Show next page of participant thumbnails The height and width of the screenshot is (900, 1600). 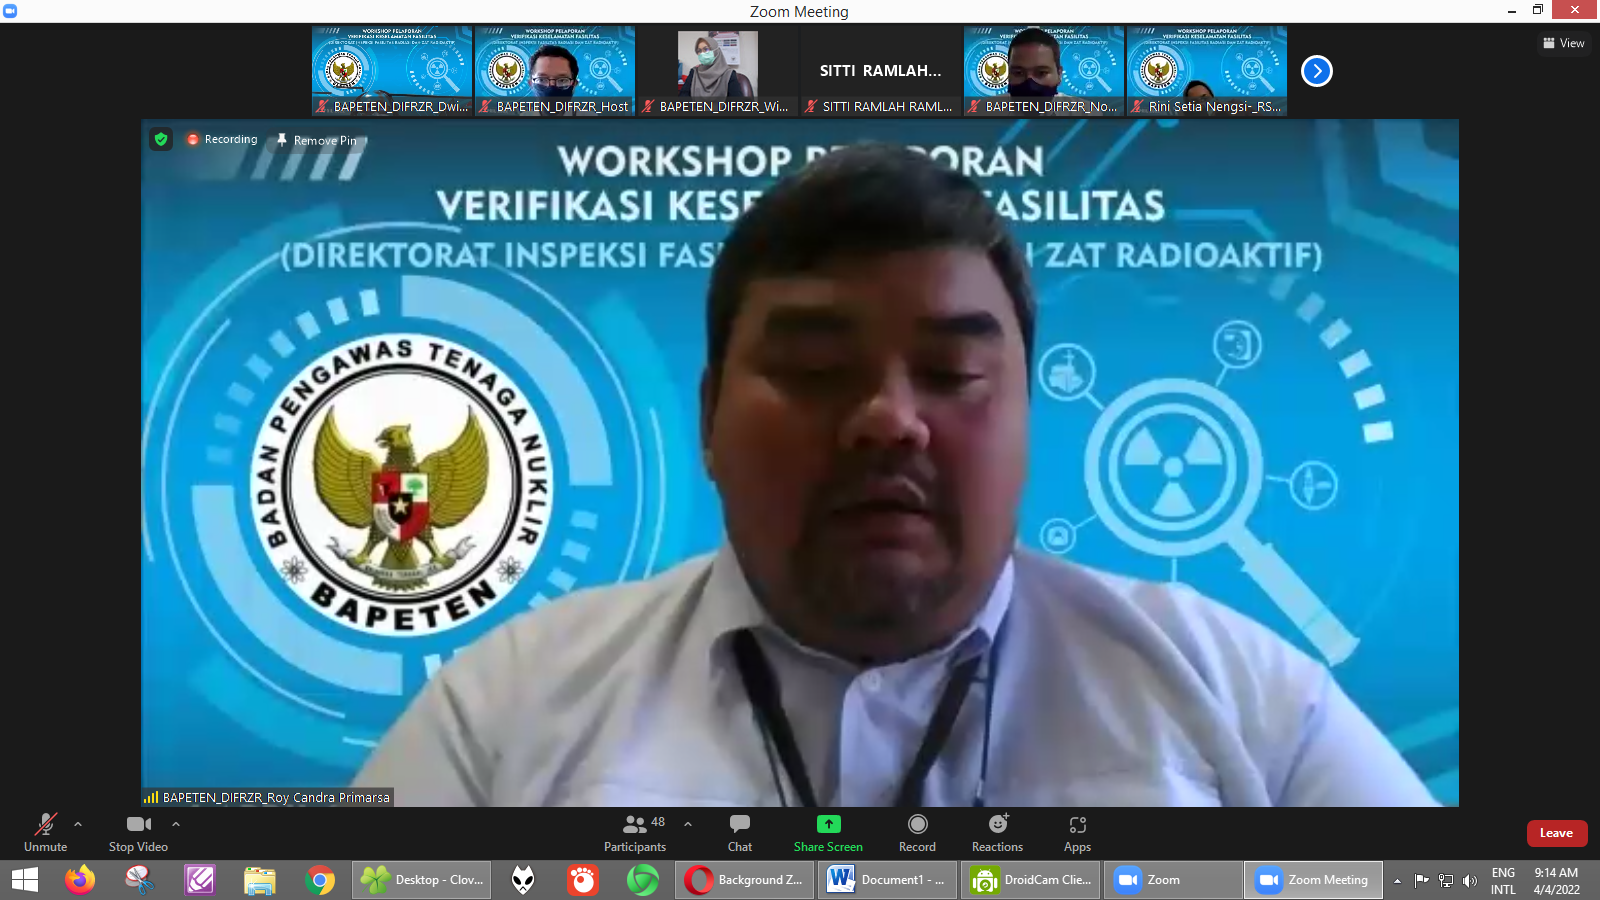(1317, 71)
